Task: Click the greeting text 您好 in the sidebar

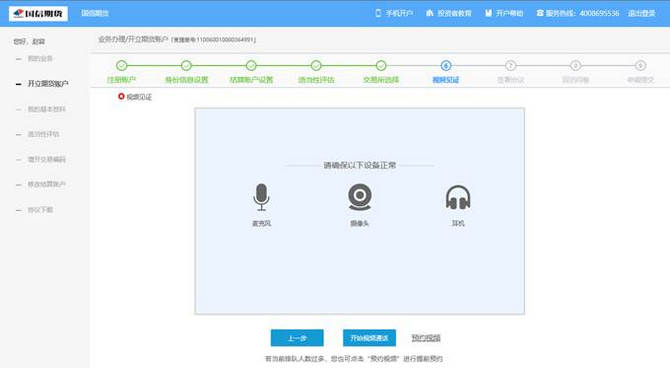Action: [x=29, y=41]
